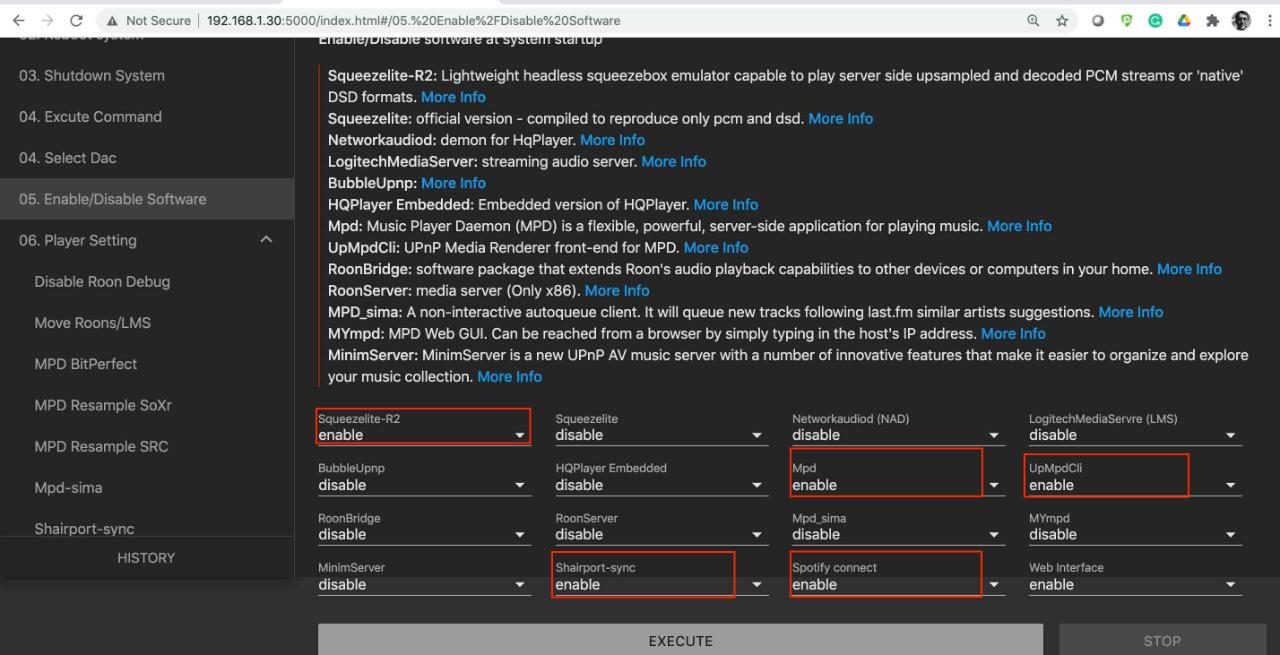Go to Excute Command in the sidebar
Viewport: 1280px width, 655px height.
point(147,116)
